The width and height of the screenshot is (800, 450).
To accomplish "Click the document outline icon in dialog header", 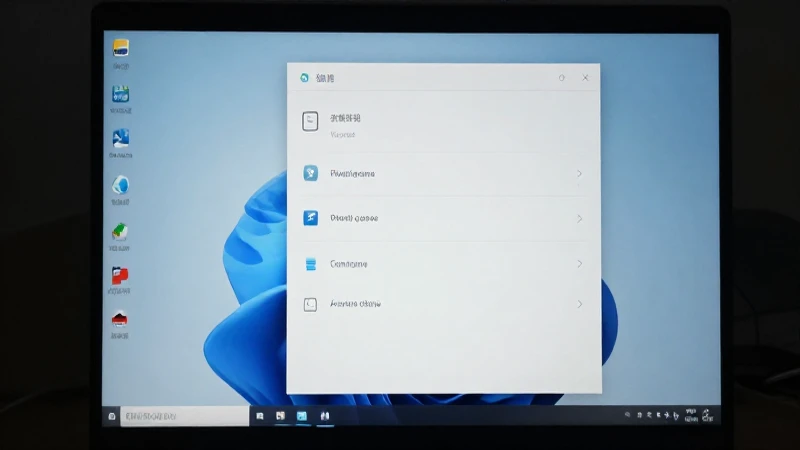I will [310, 121].
